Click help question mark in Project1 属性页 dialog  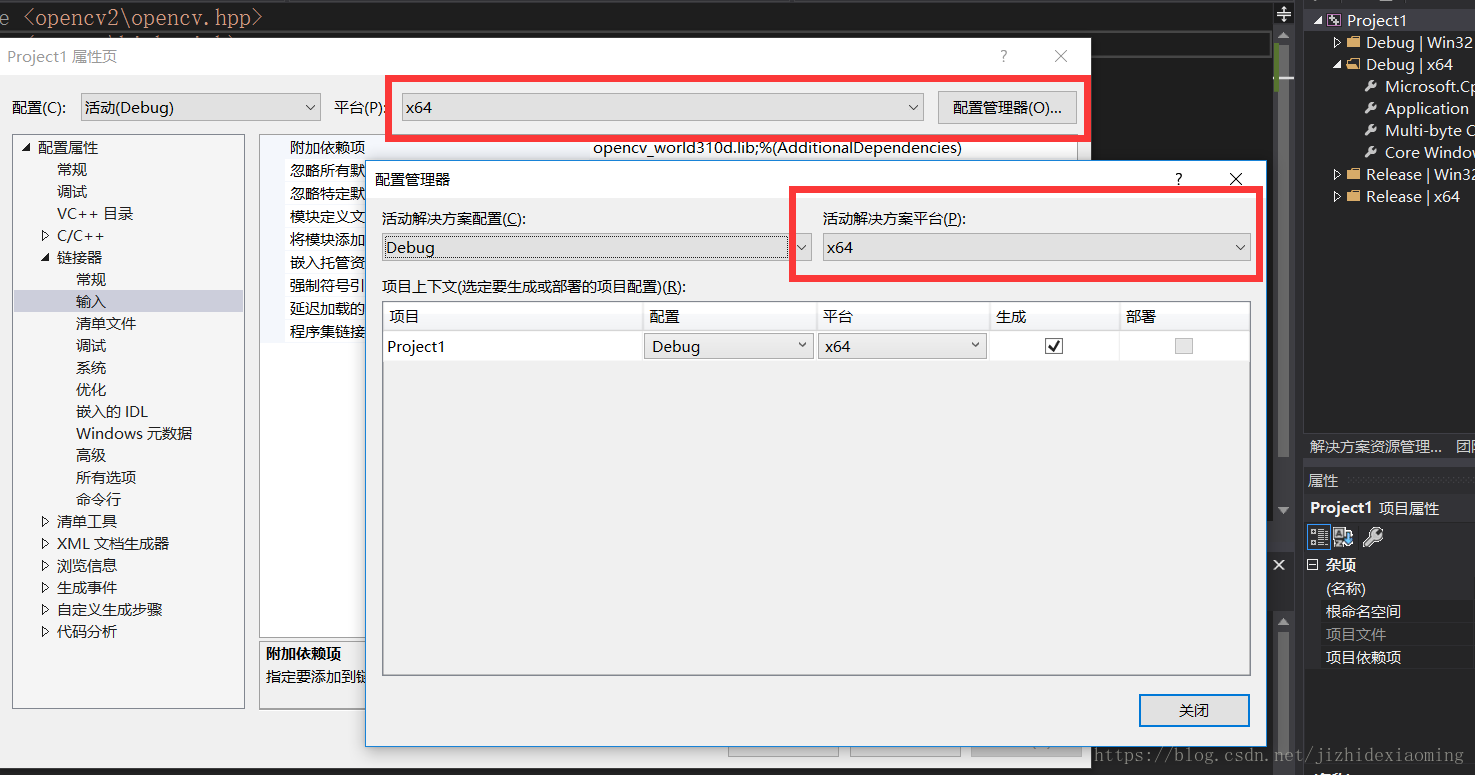(x=1004, y=57)
